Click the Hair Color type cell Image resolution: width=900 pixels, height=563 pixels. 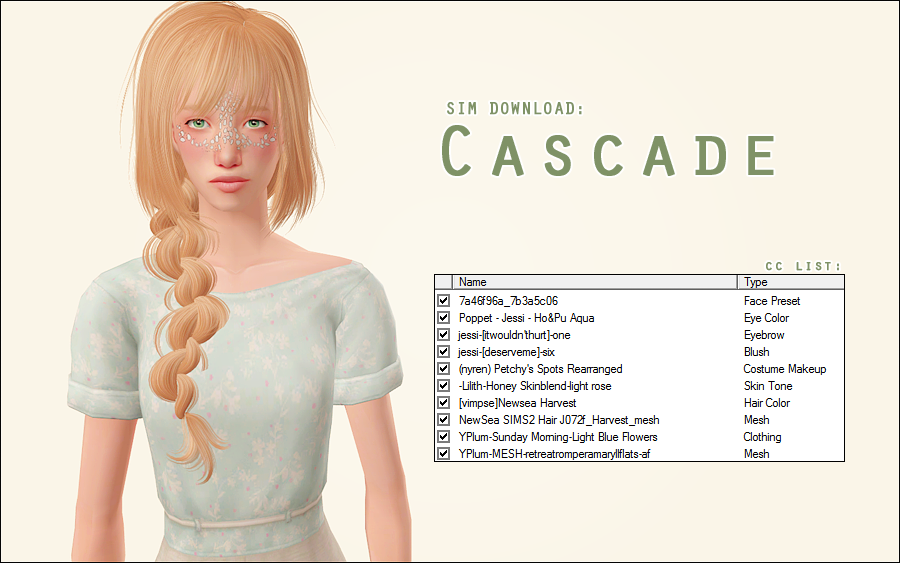(767, 403)
